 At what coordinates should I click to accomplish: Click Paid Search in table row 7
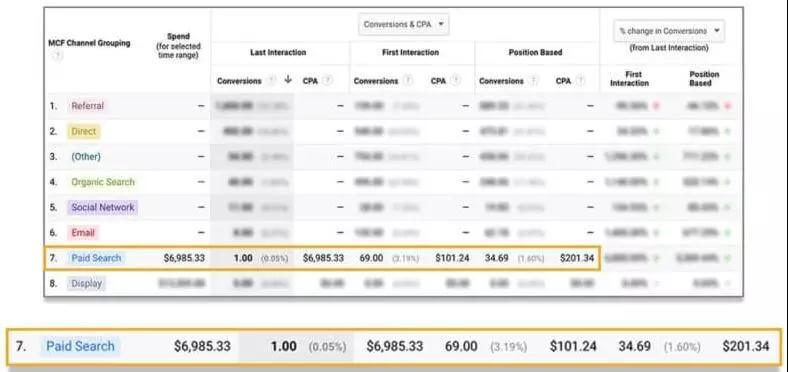96,258
